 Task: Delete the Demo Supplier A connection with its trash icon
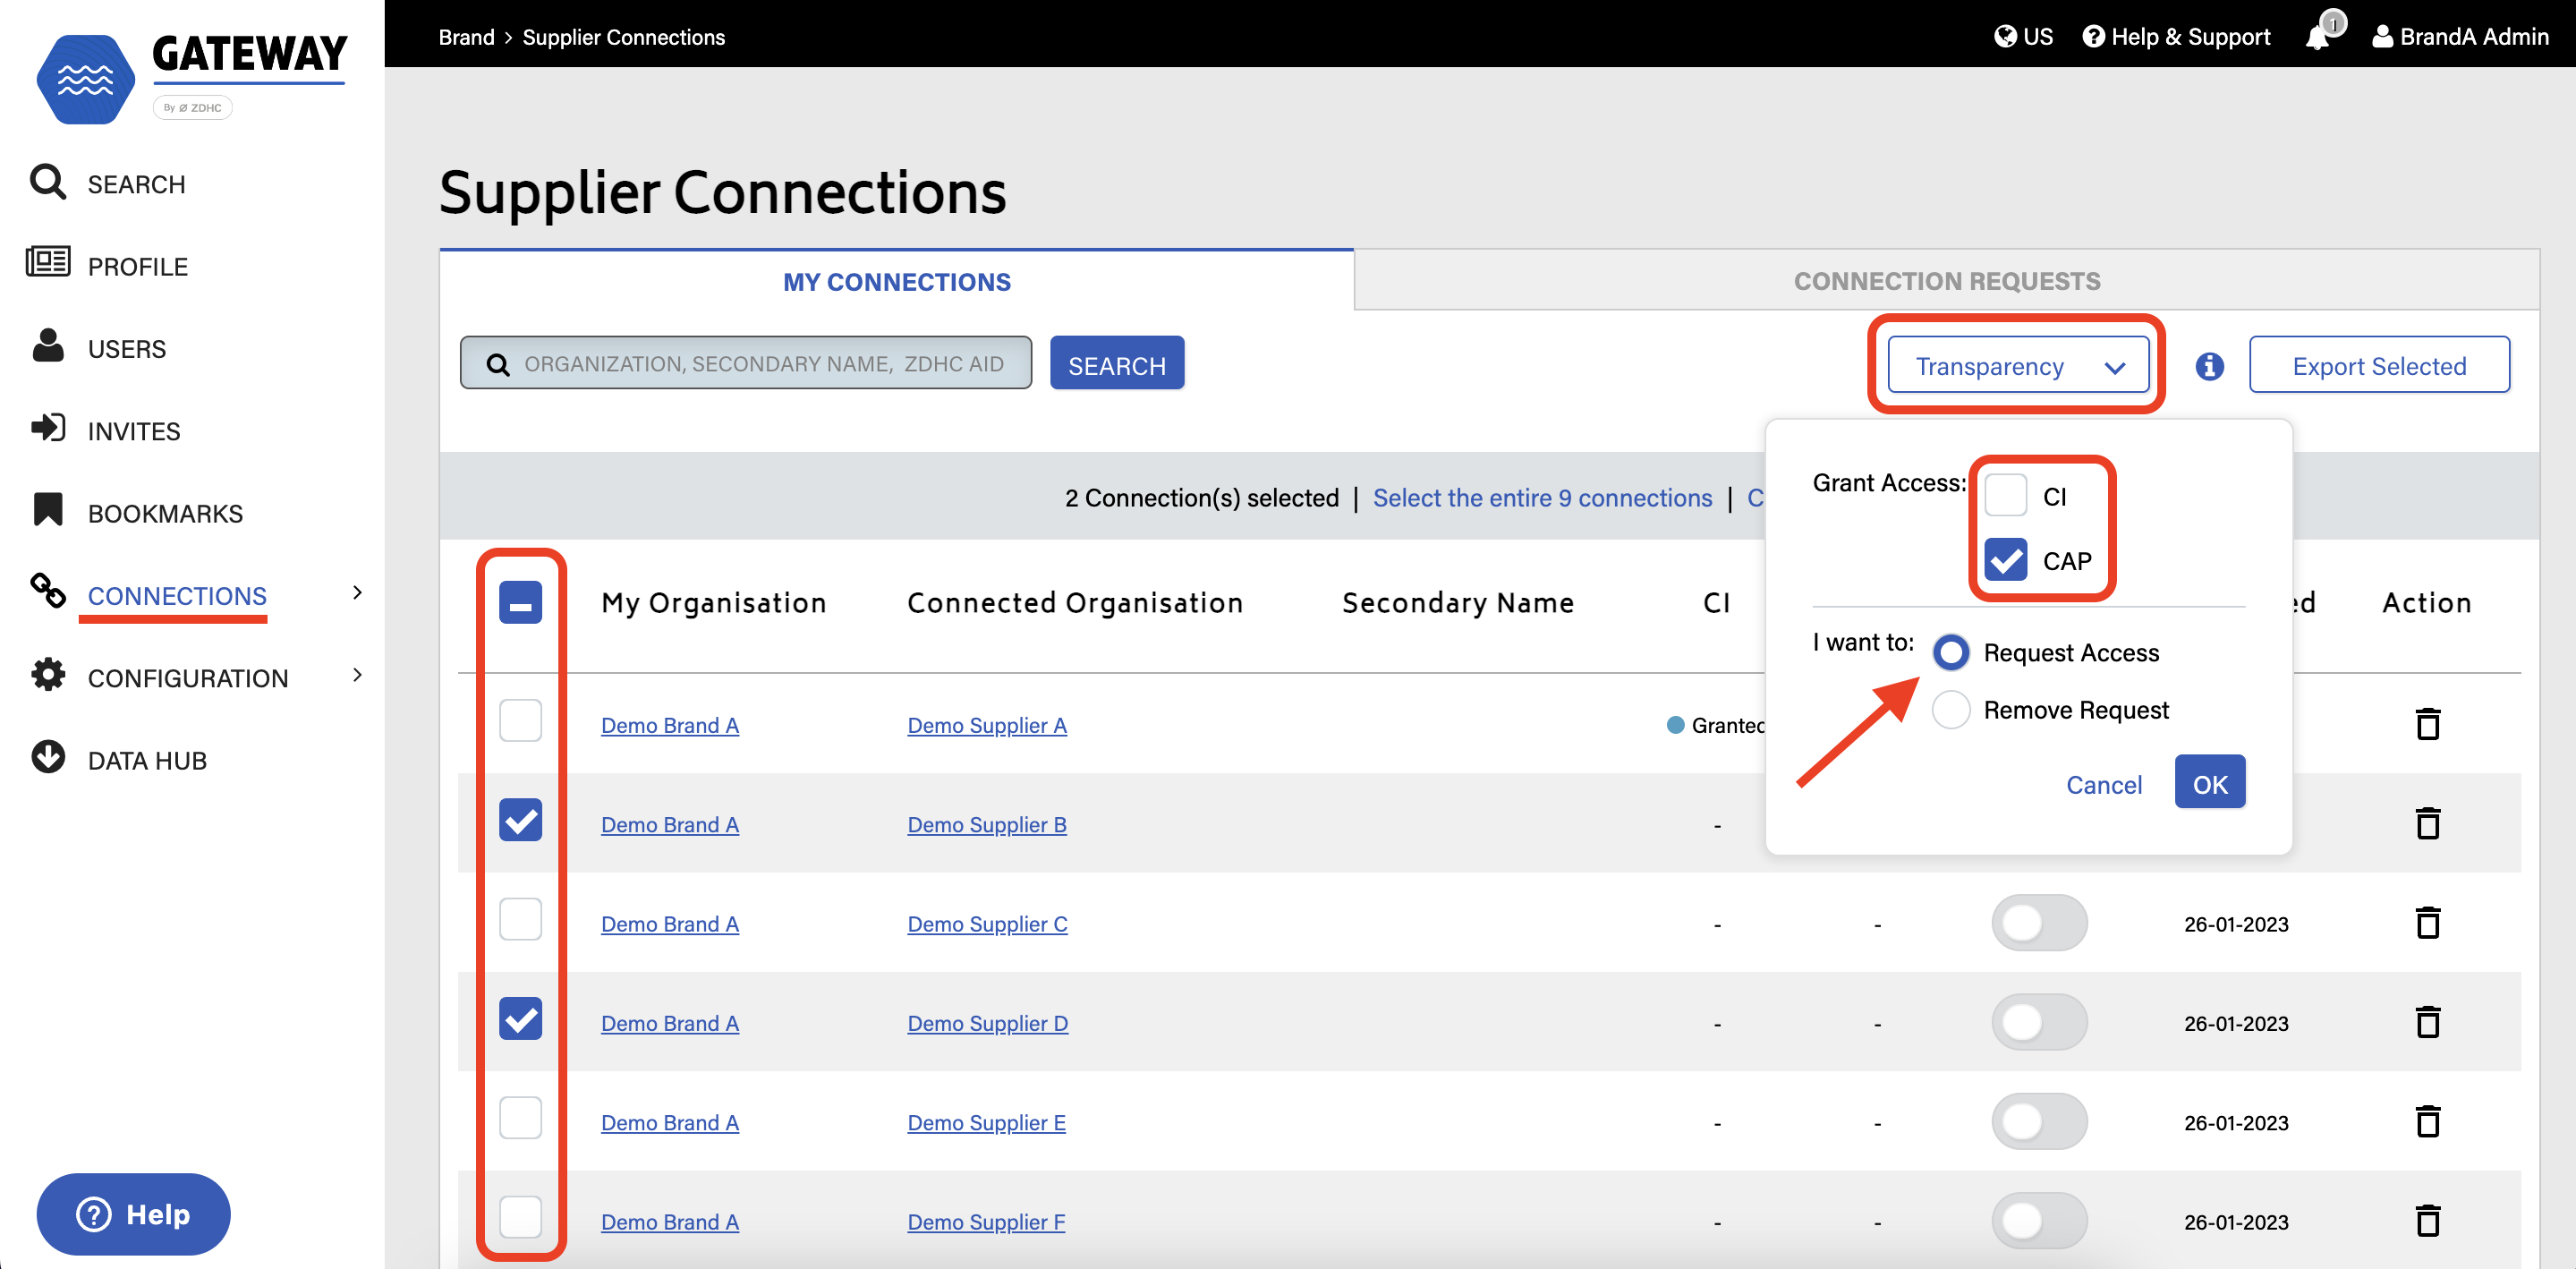coord(2427,724)
